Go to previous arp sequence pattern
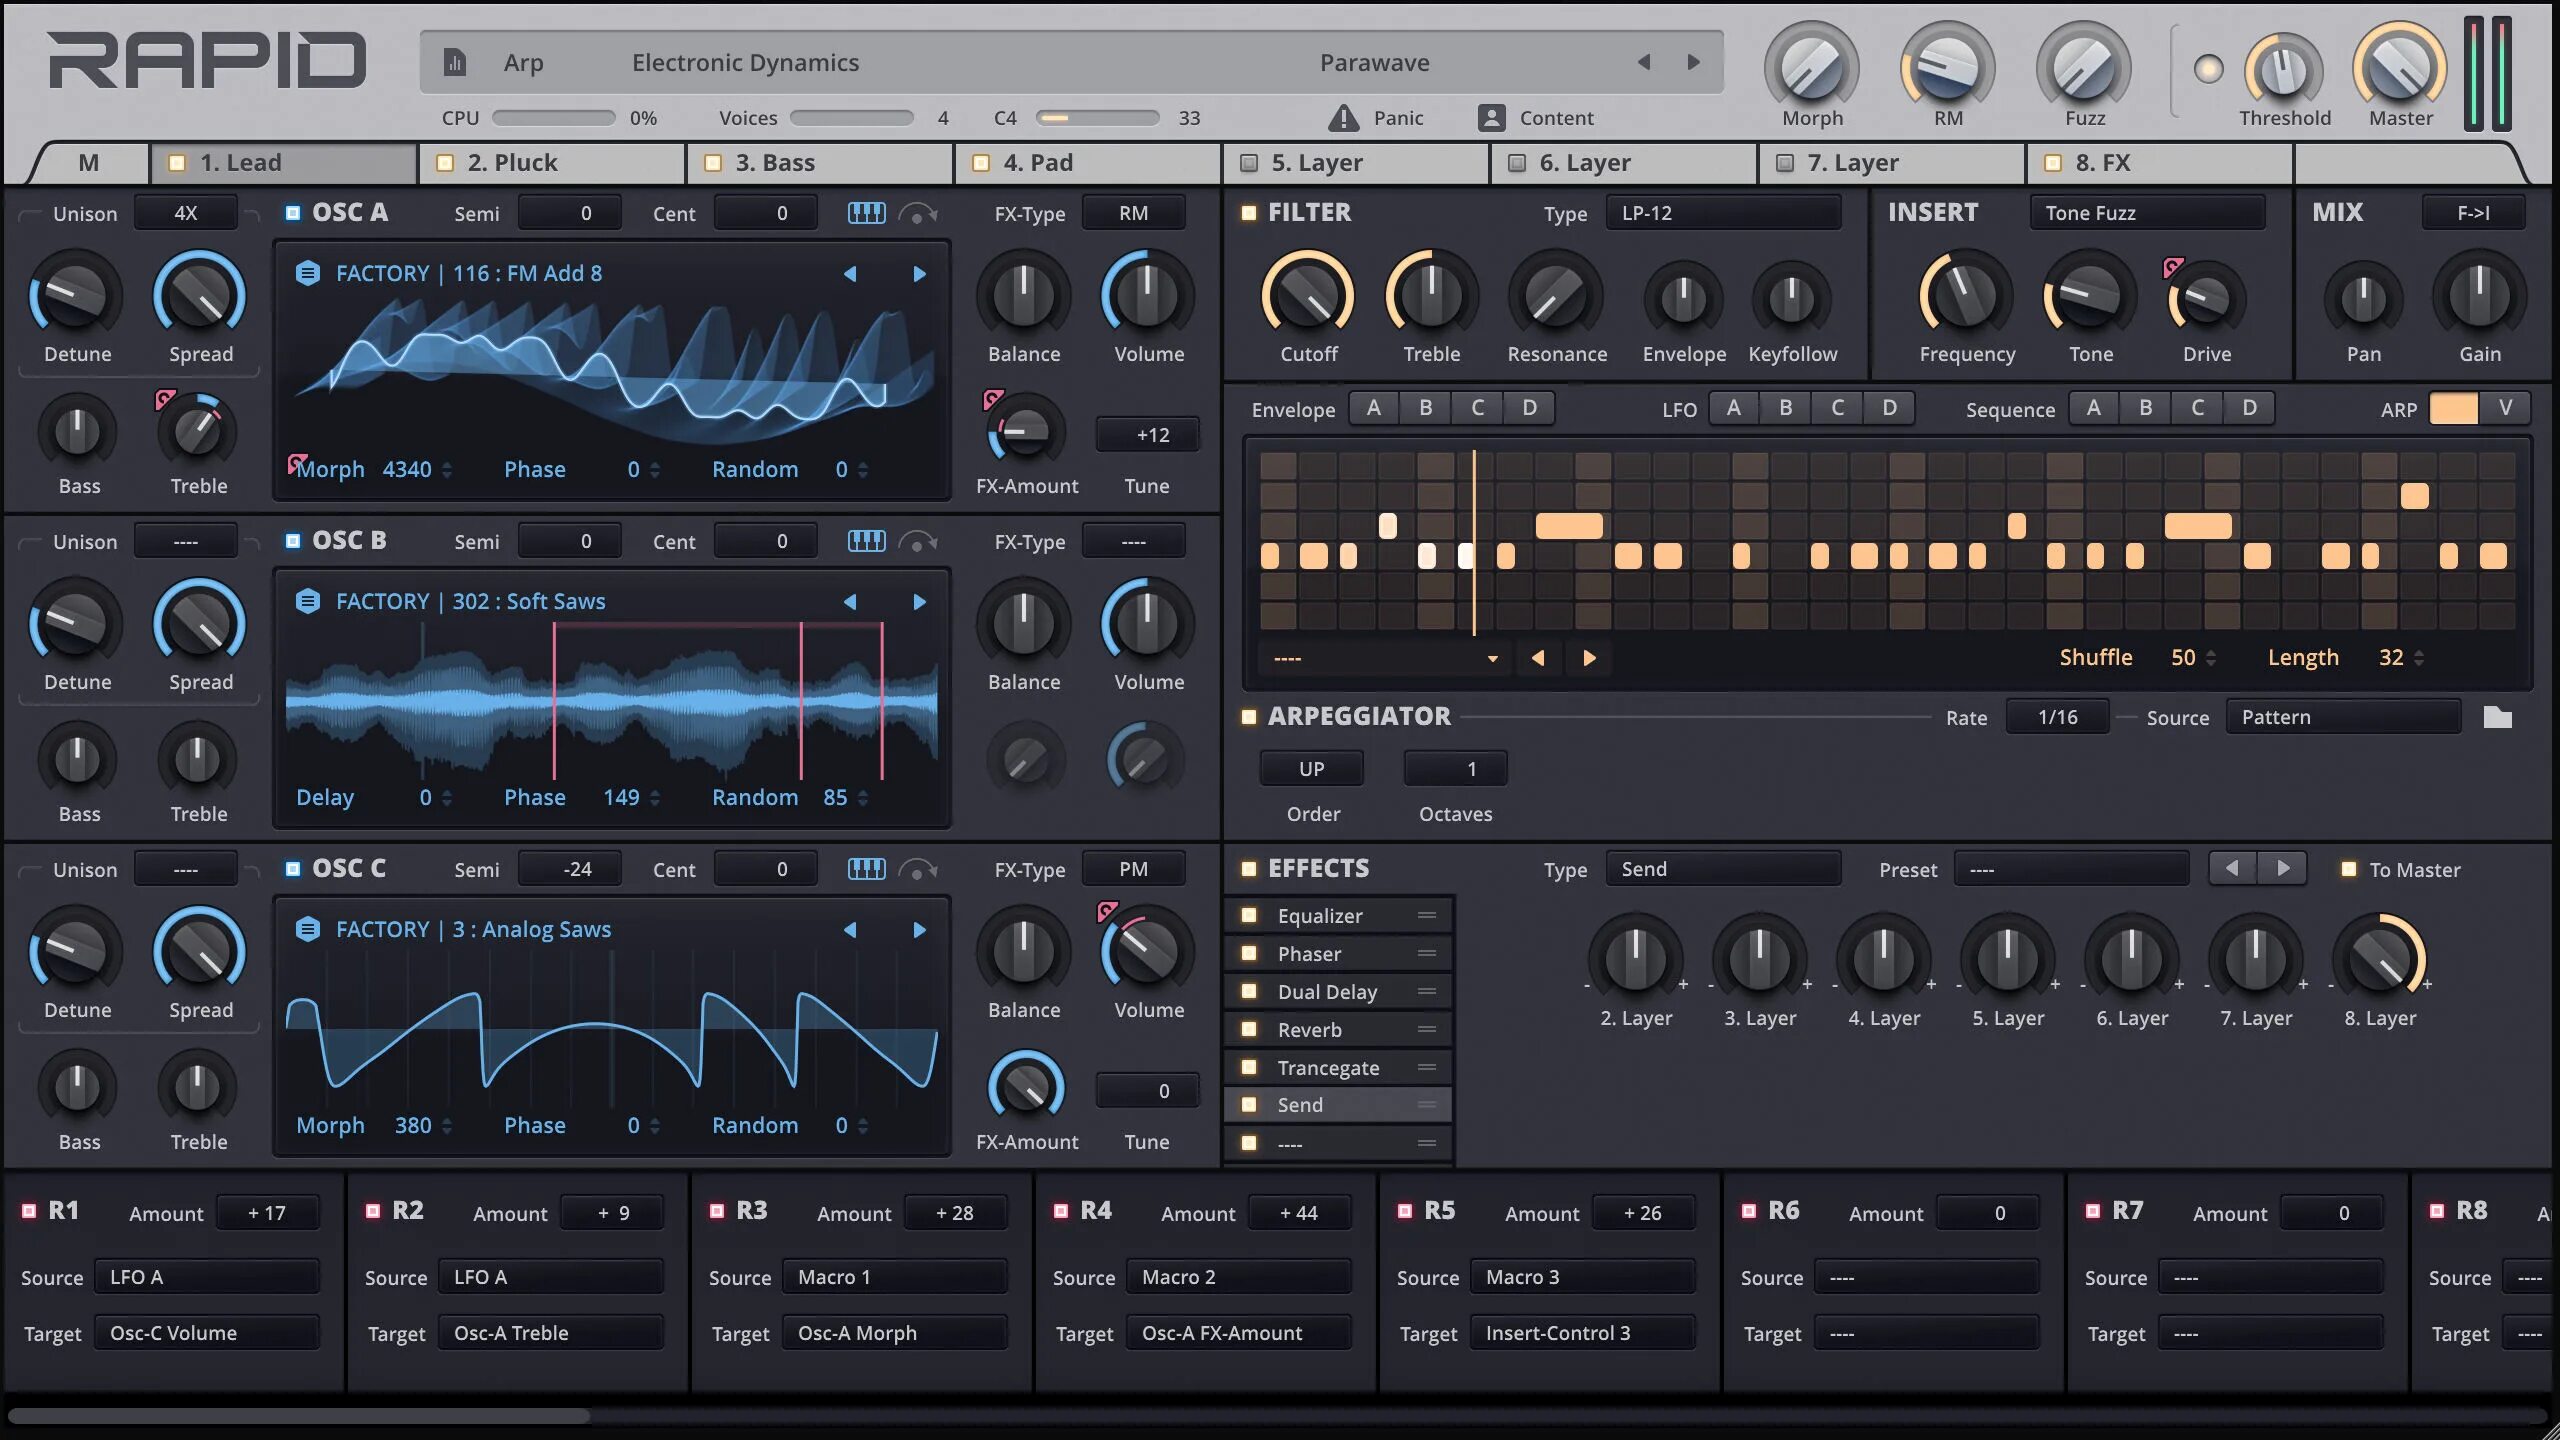The height and width of the screenshot is (1440, 2560). click(x=1538, y=658)
